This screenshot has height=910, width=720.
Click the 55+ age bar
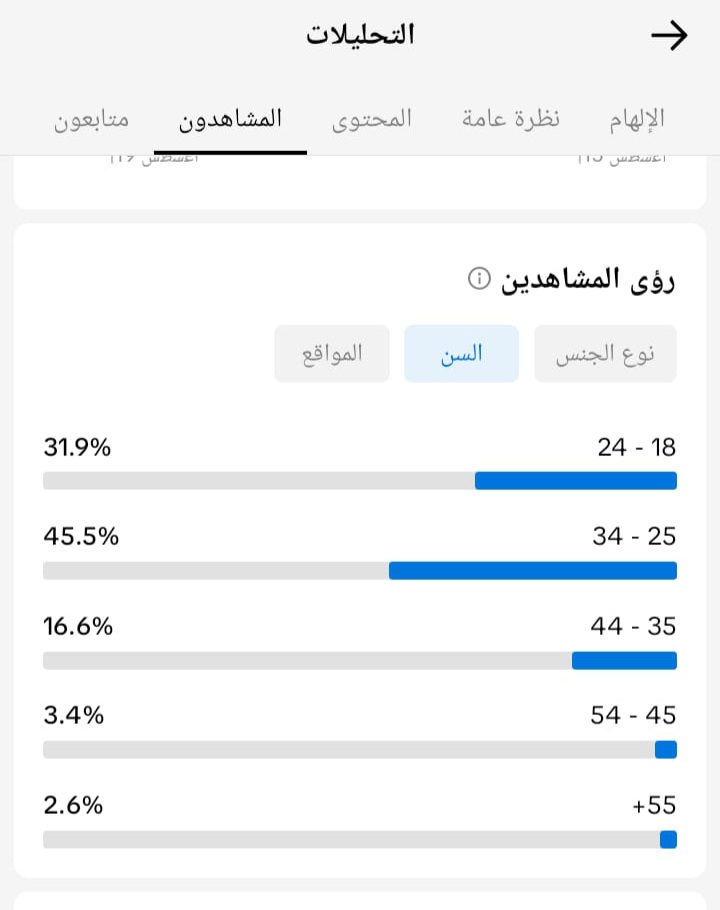[x=360, y=840]
